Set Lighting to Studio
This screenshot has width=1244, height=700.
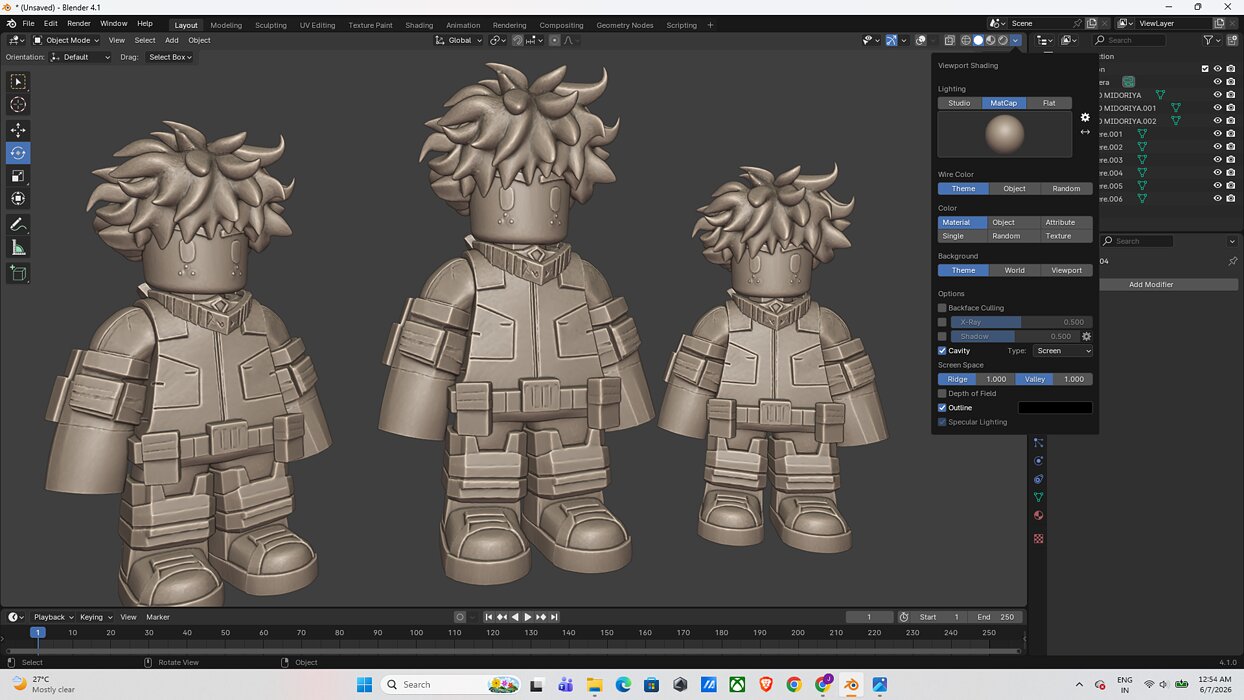coord(959,103)
